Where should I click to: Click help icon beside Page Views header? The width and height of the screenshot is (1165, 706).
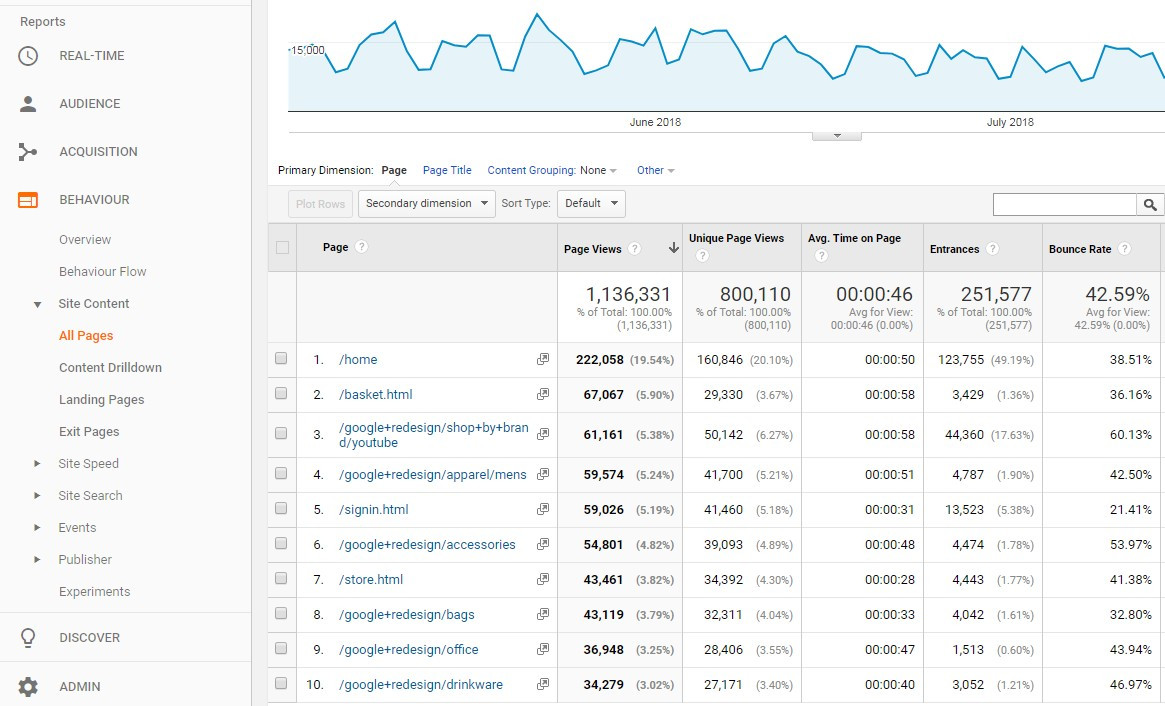635,249
